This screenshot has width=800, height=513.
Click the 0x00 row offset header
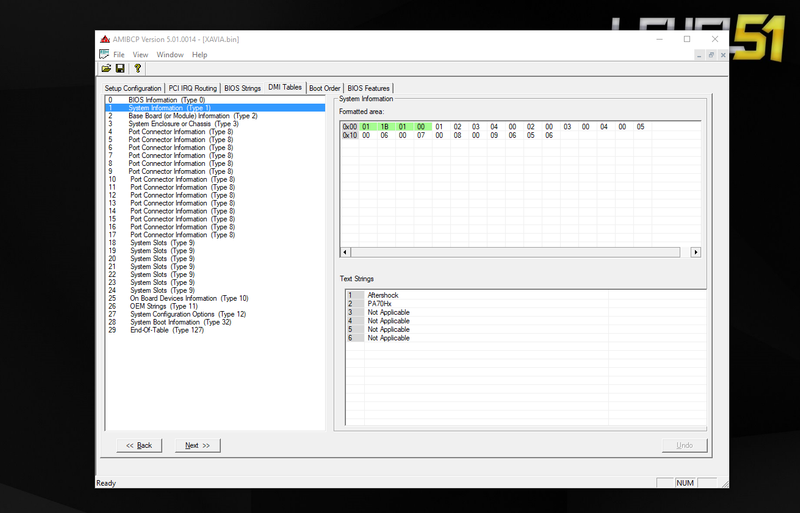tap(349, 127)
